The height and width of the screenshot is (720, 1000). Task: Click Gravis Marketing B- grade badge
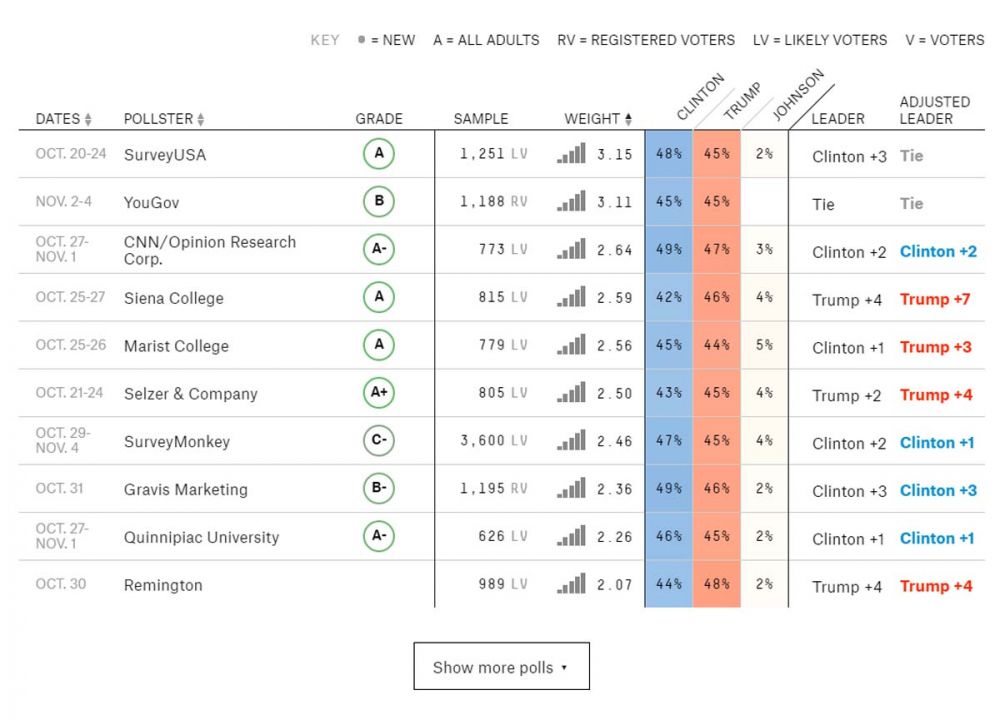coord(379,489)
